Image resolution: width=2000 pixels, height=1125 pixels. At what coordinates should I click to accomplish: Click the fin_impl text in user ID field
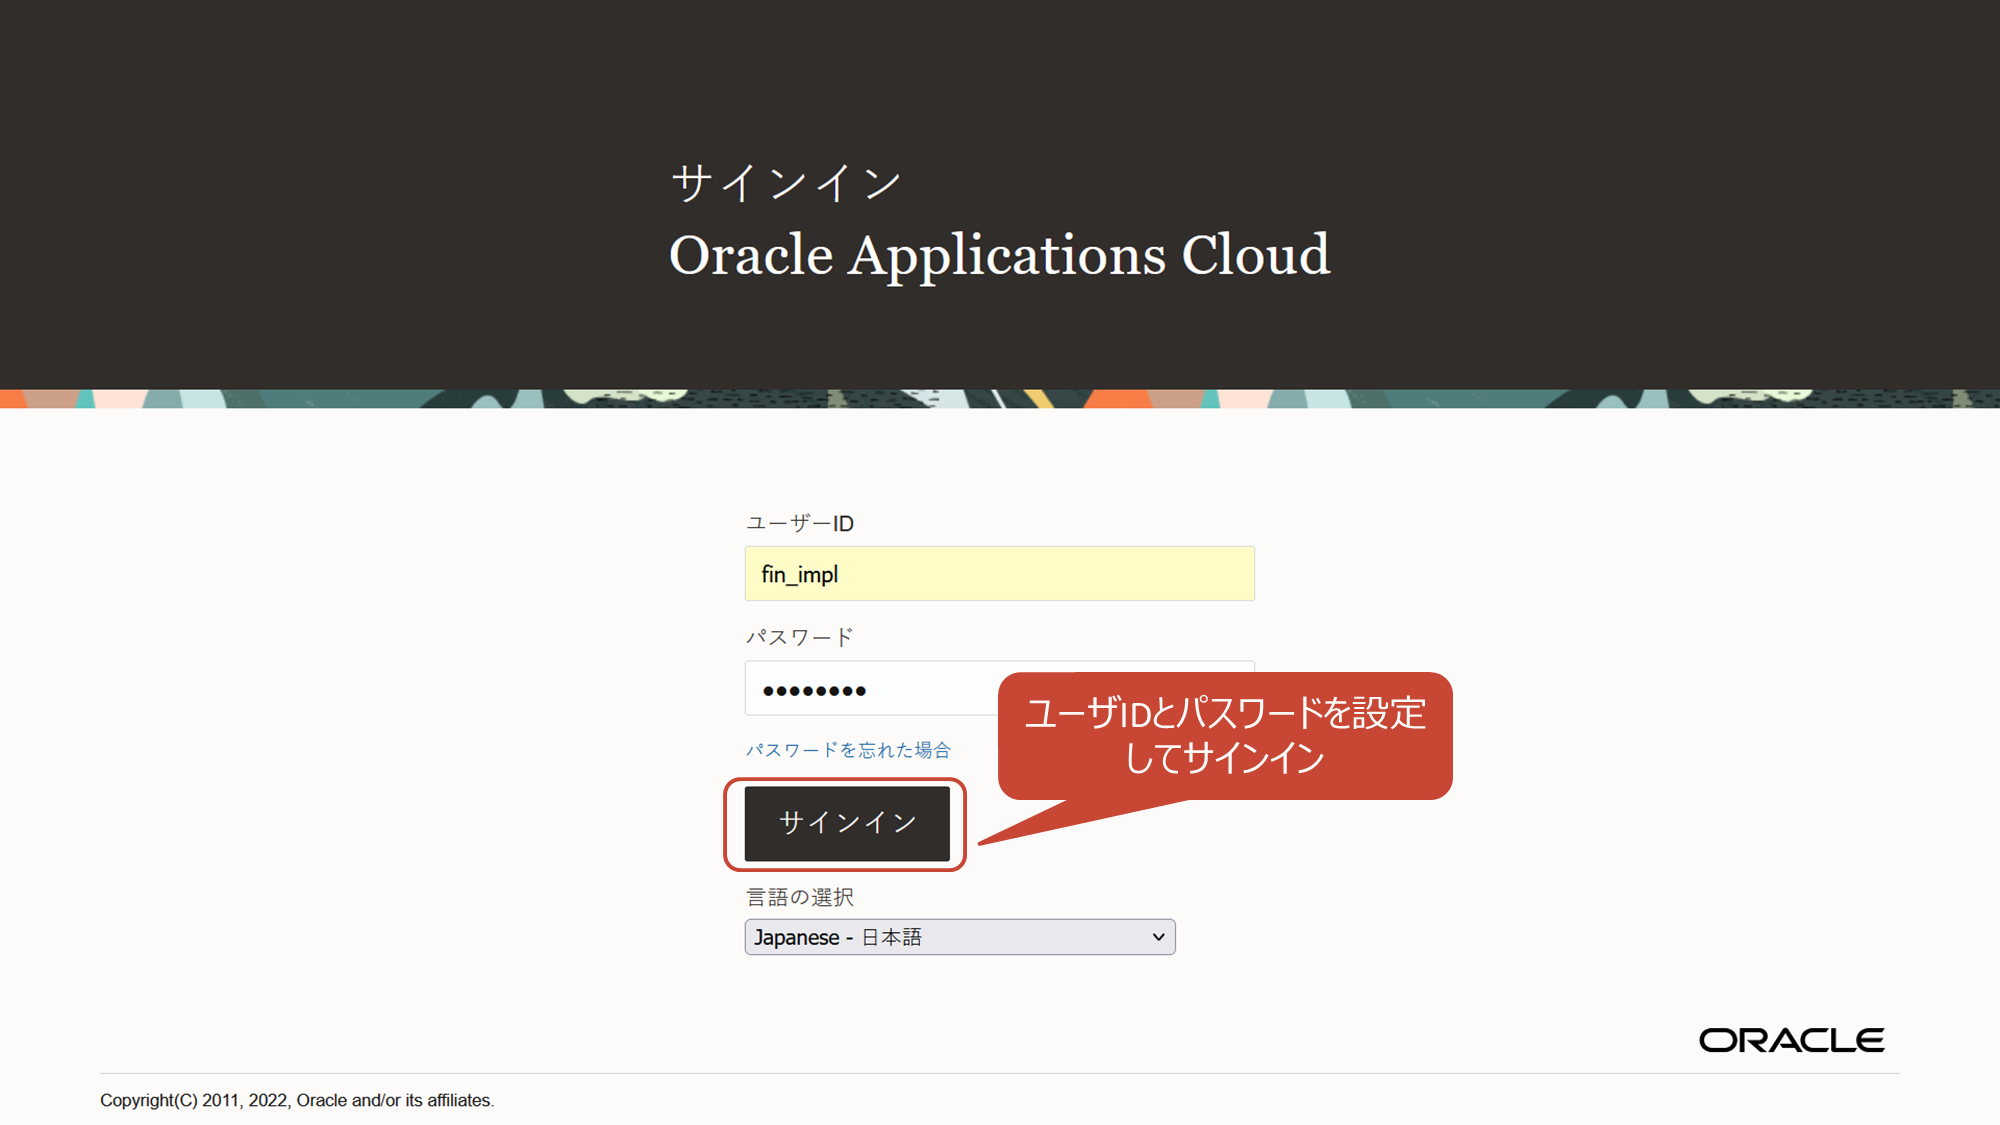pyautogui.click(x=799, y=574)
